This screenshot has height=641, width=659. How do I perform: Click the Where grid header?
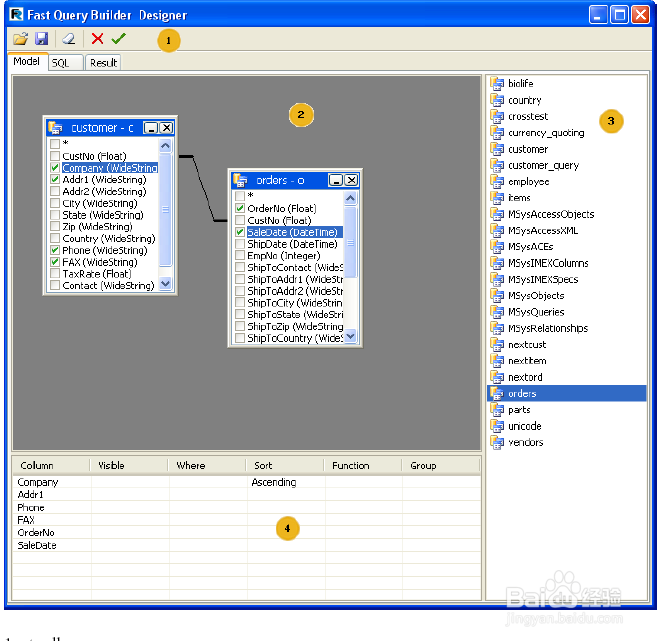click(x=207, y=466)
